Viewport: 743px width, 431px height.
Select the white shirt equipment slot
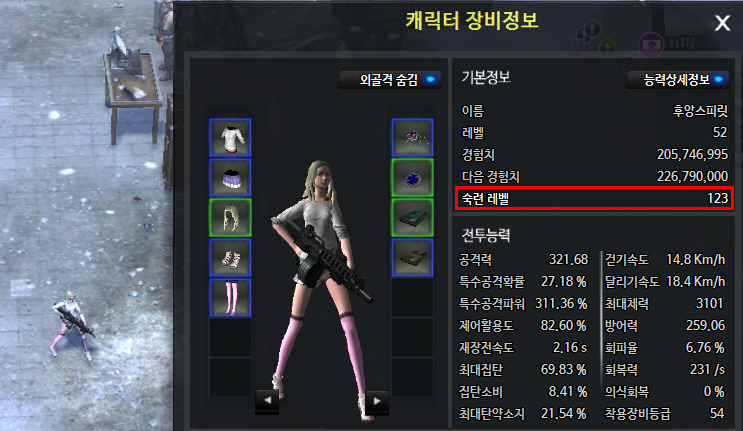click(230, 137)
